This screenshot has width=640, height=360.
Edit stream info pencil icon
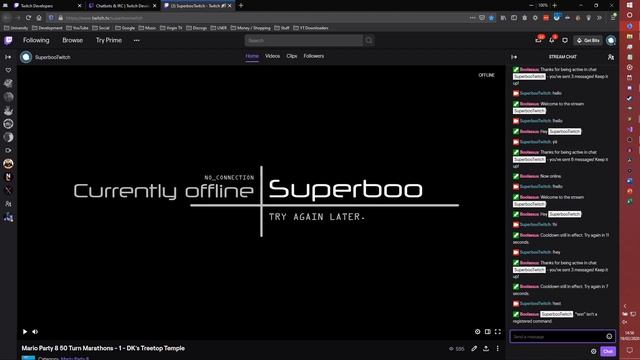(474, 349)
